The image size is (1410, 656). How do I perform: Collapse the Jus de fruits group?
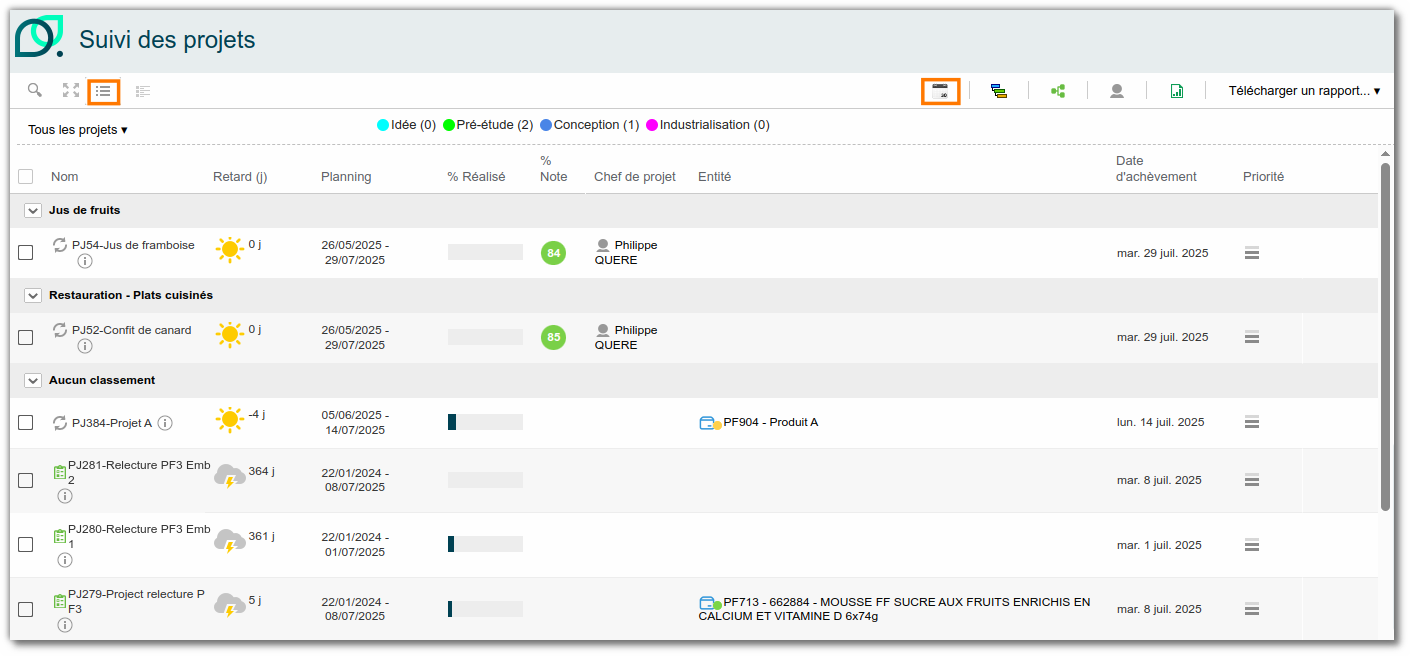pyautogui.click(x=32, y=211)
